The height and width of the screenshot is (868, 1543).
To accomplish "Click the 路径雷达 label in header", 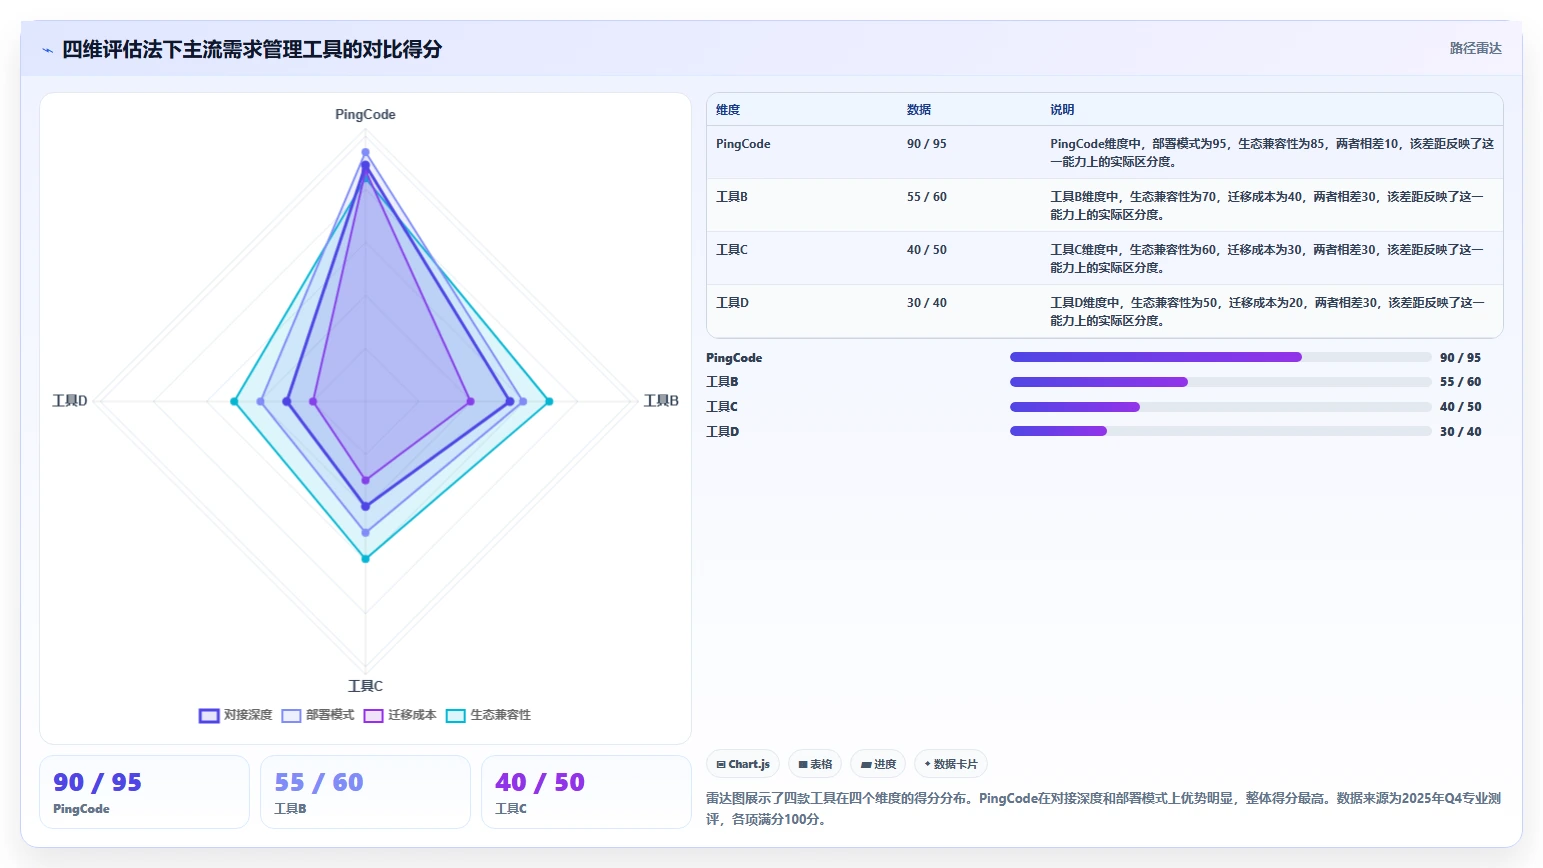I will point(1475,48).
